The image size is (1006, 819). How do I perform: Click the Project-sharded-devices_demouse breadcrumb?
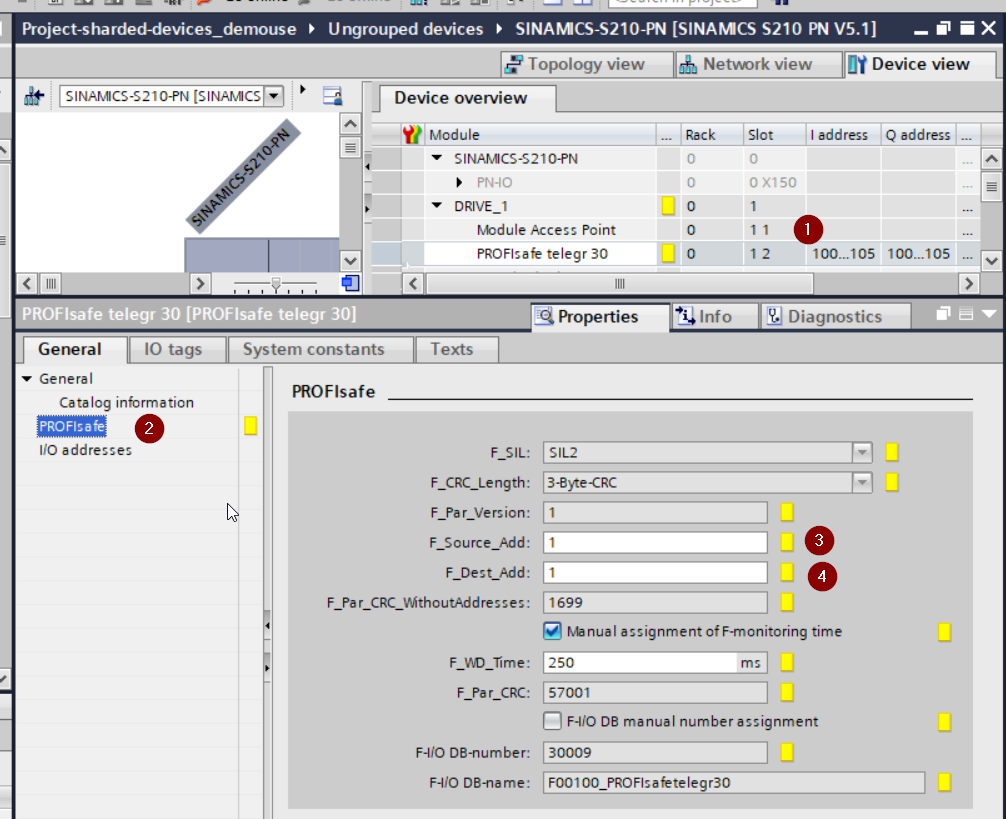159,29
